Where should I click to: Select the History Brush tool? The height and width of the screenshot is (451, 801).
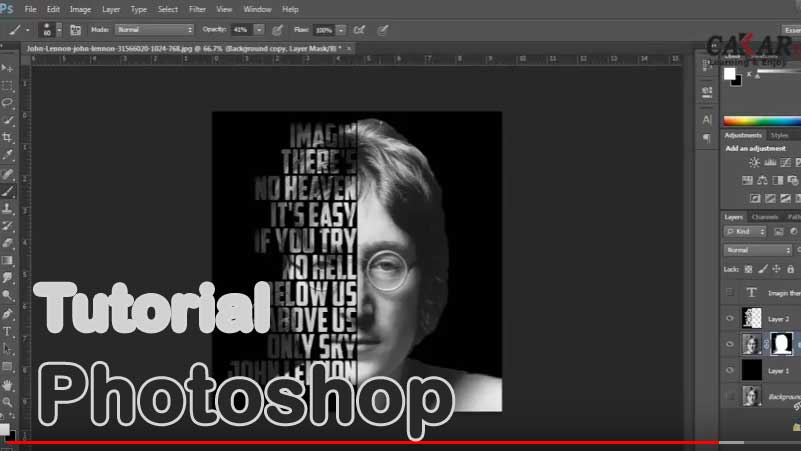pos(7,226)
